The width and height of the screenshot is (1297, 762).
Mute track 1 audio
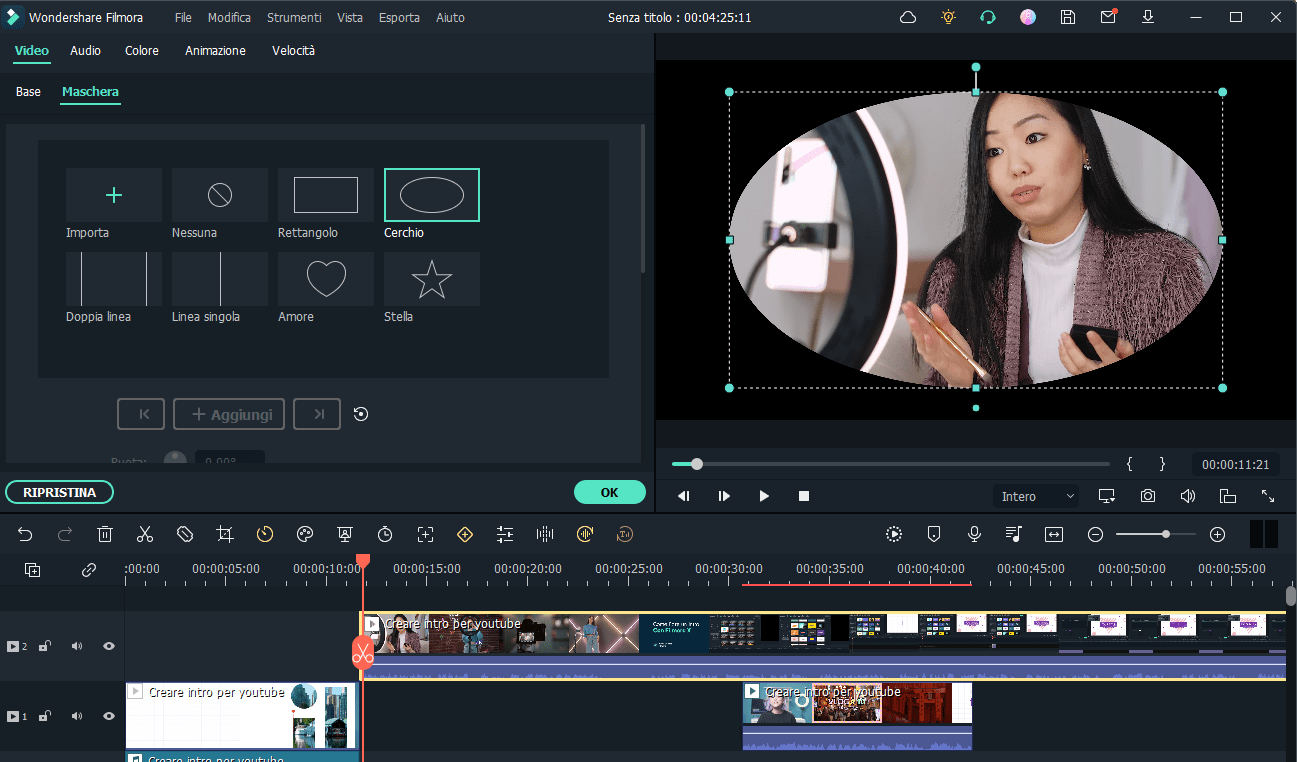click(x=77, y=716)
